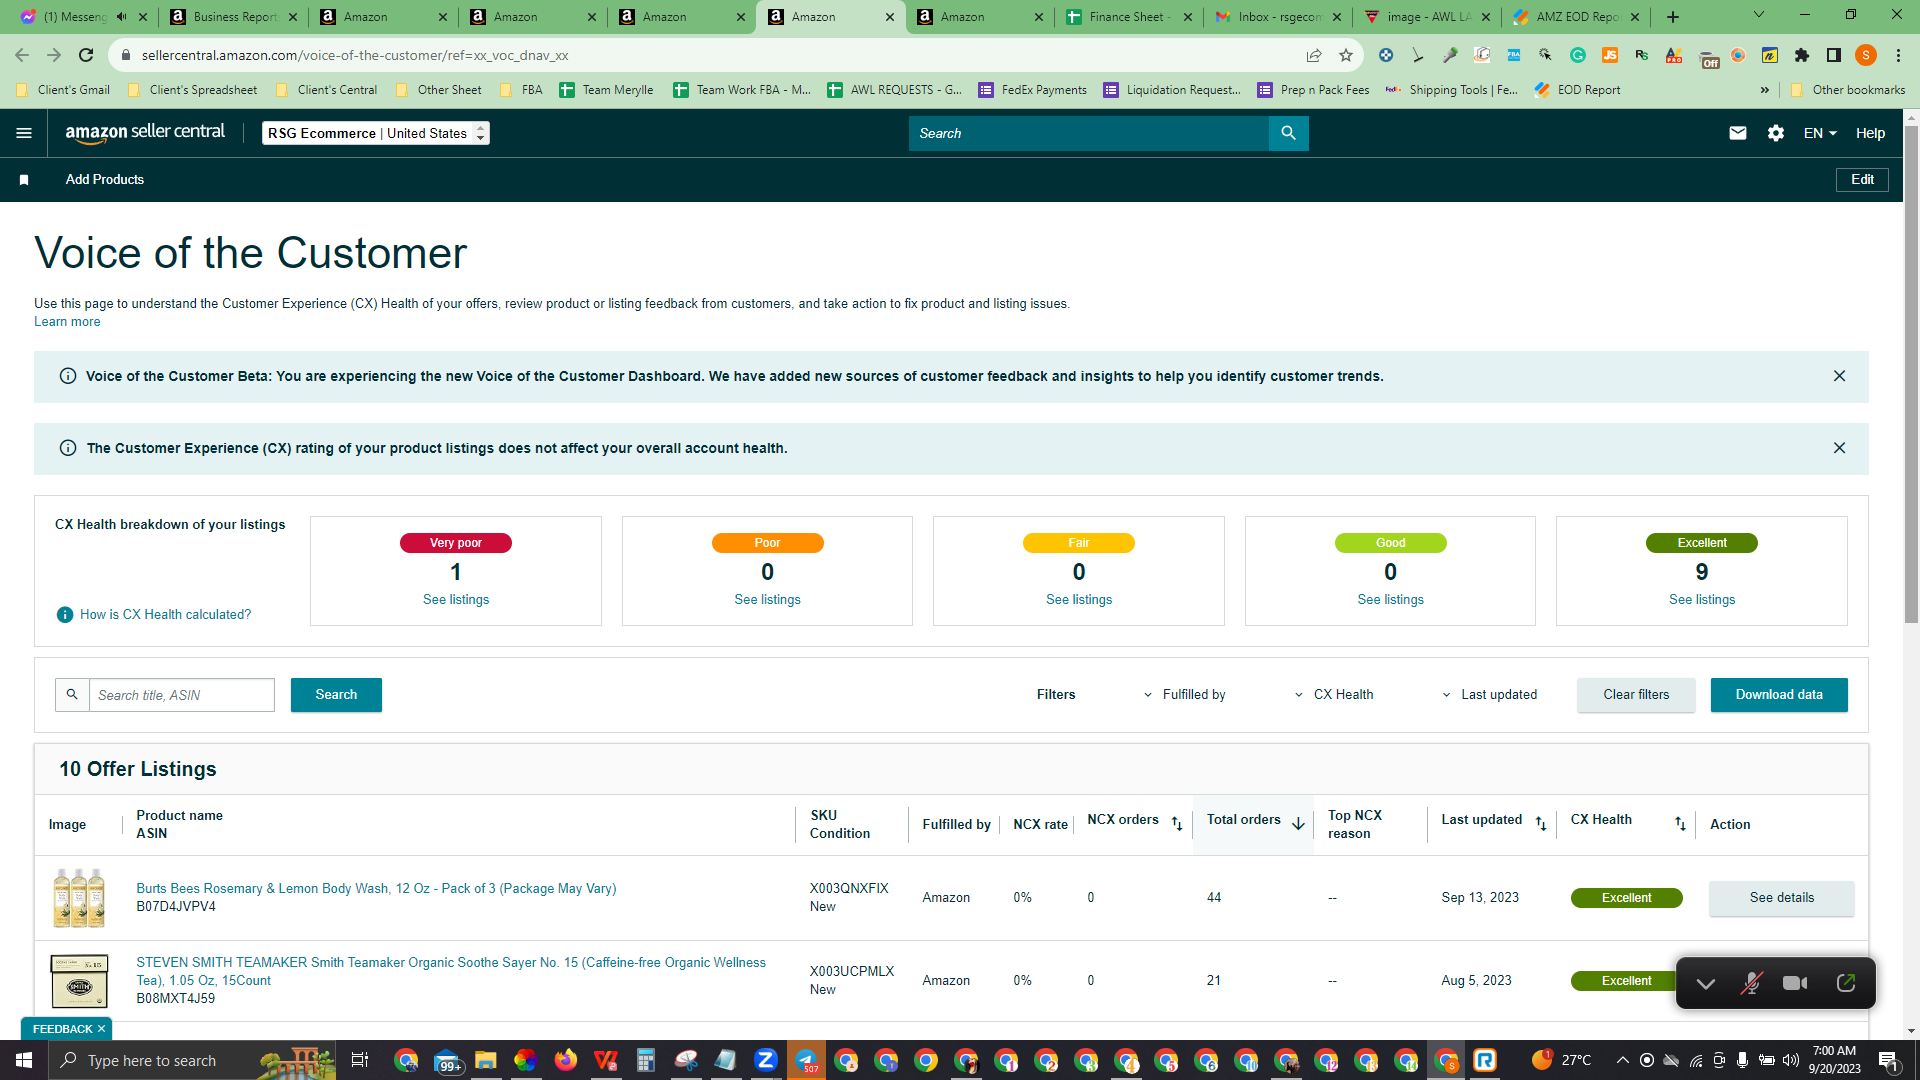This screenshot has height=1080, width=1920.
Task: Close the FEEDBACK tab
Action: [101, 1029]
